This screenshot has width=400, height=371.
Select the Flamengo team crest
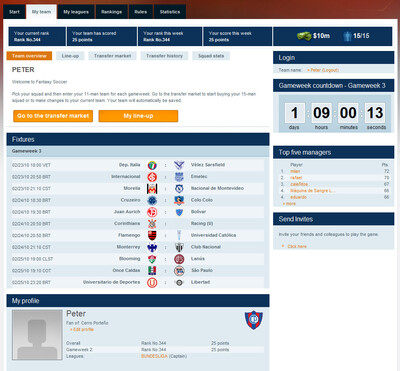coord(152,235)
